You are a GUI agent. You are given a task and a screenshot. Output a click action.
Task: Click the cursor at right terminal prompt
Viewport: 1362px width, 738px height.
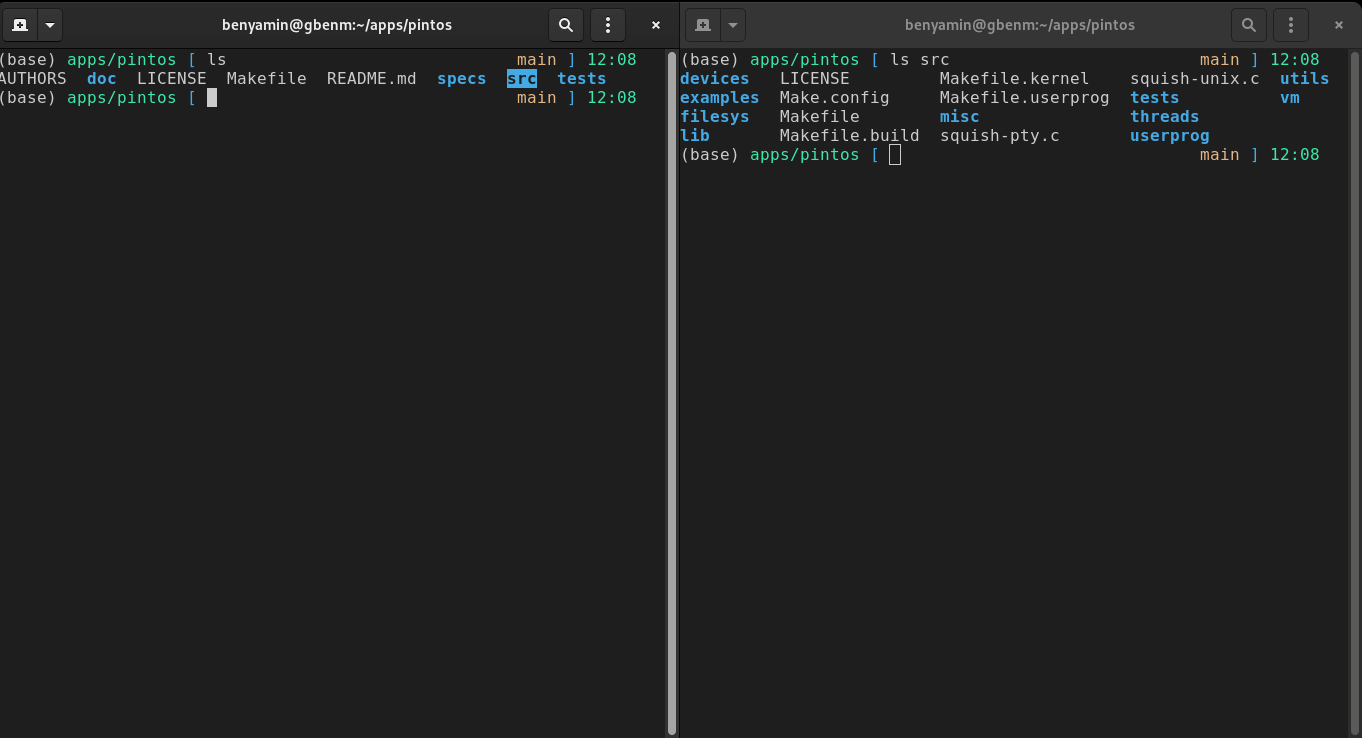click(x=895, y=154)
